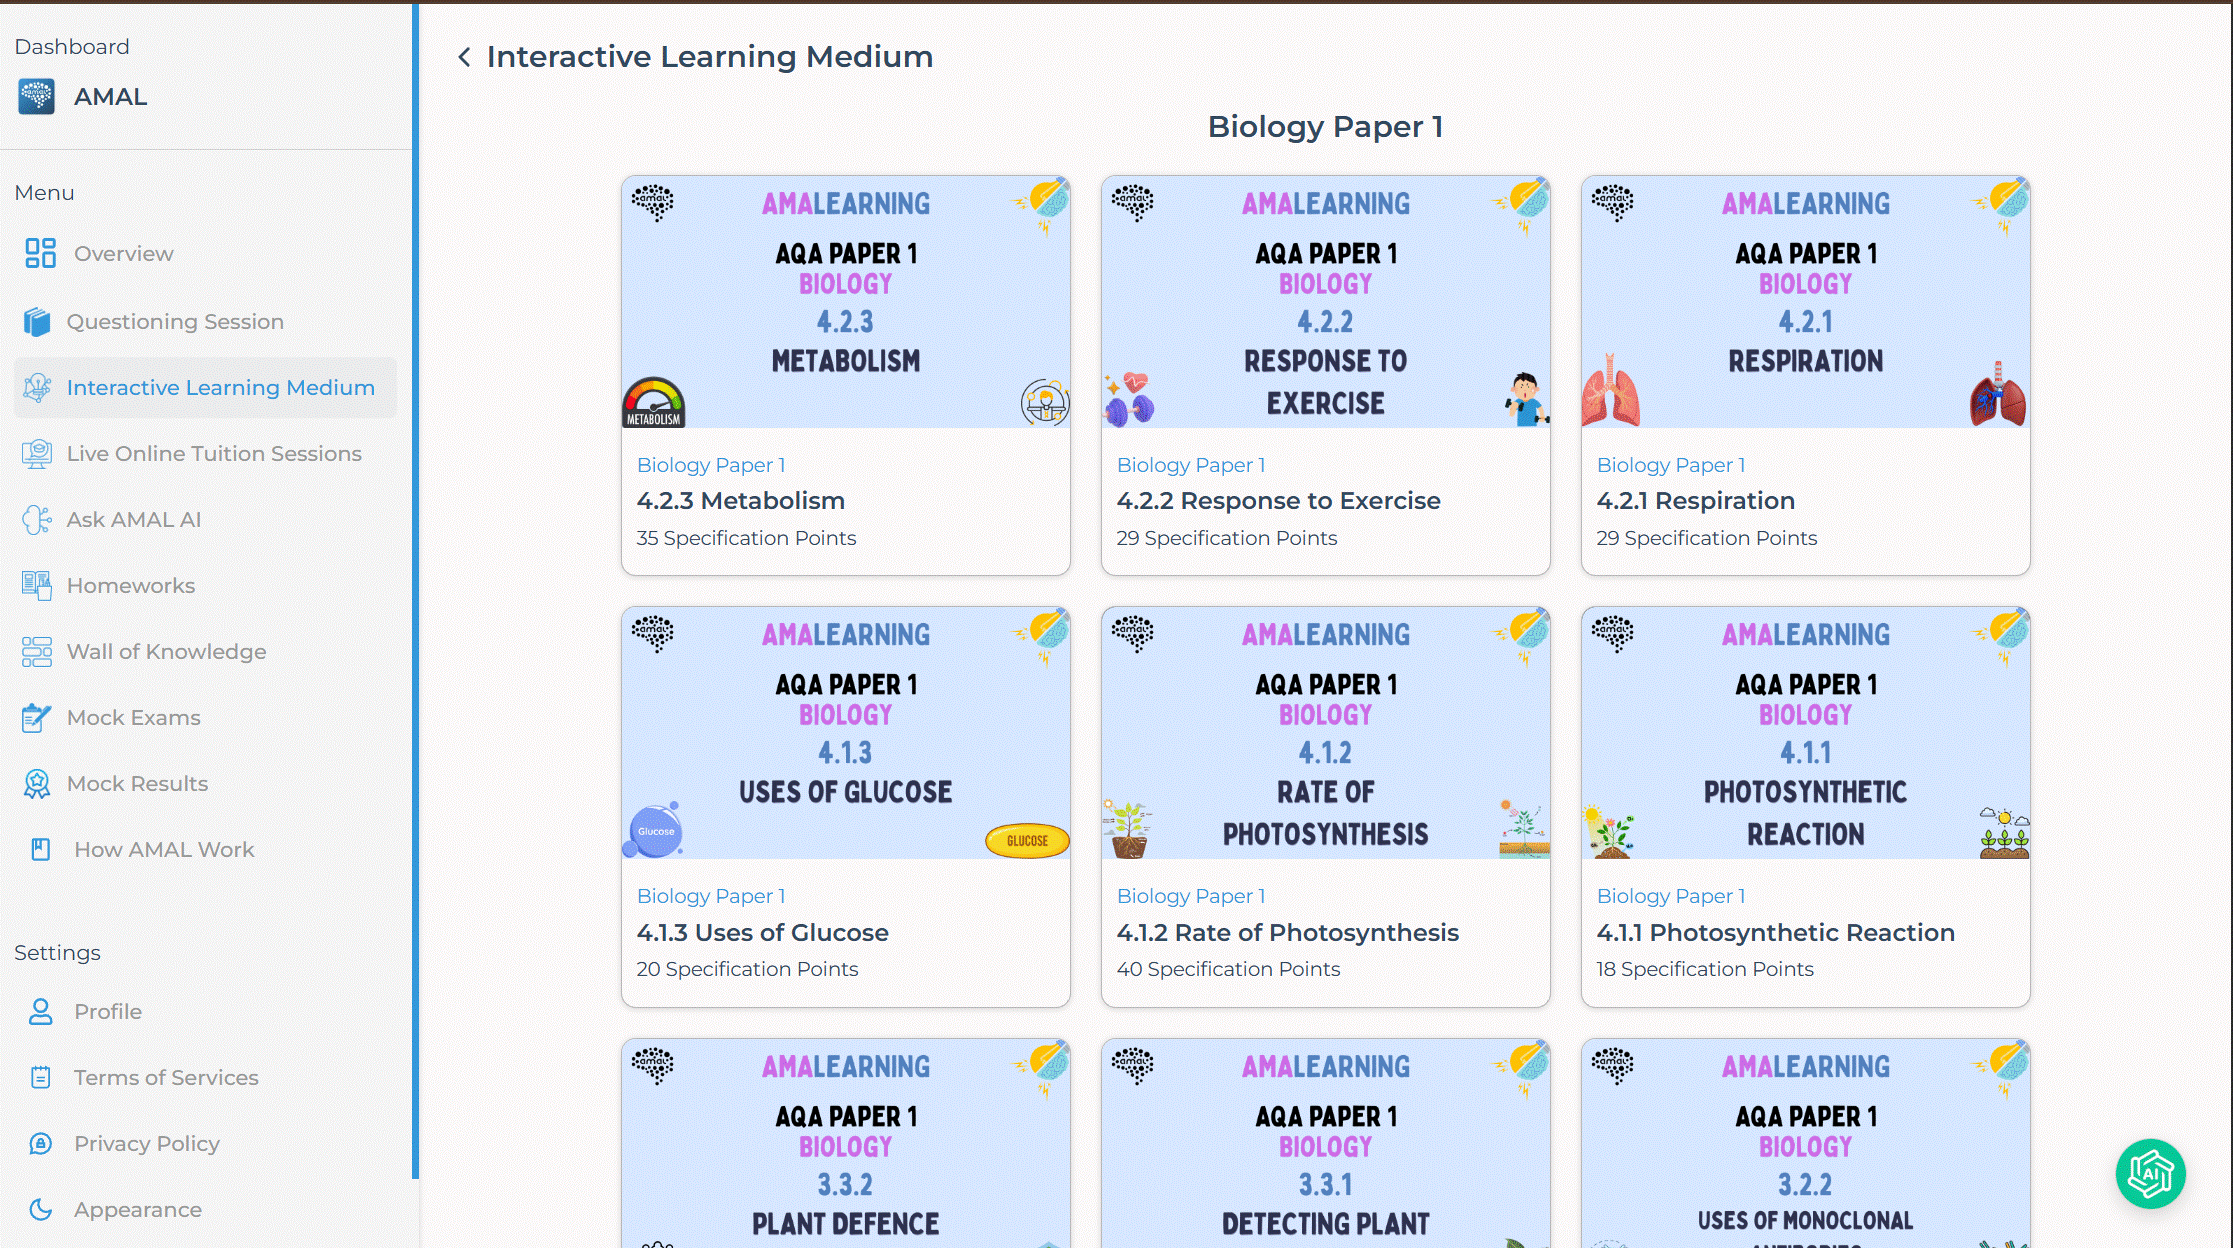Click Biology Paper 1 label on Metabolism card
The image size is (2233, 1248).
711,465
